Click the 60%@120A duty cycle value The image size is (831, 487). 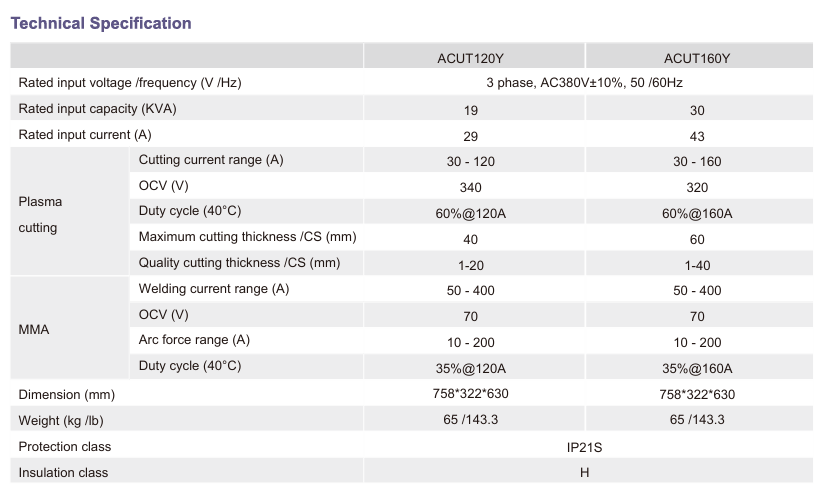click(470, 213)
